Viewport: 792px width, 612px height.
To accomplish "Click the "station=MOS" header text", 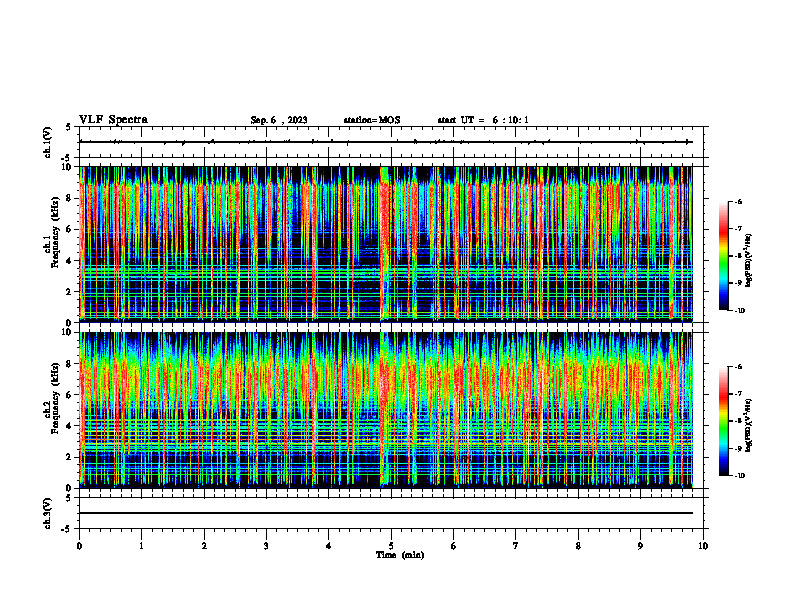I will point(372,120).
